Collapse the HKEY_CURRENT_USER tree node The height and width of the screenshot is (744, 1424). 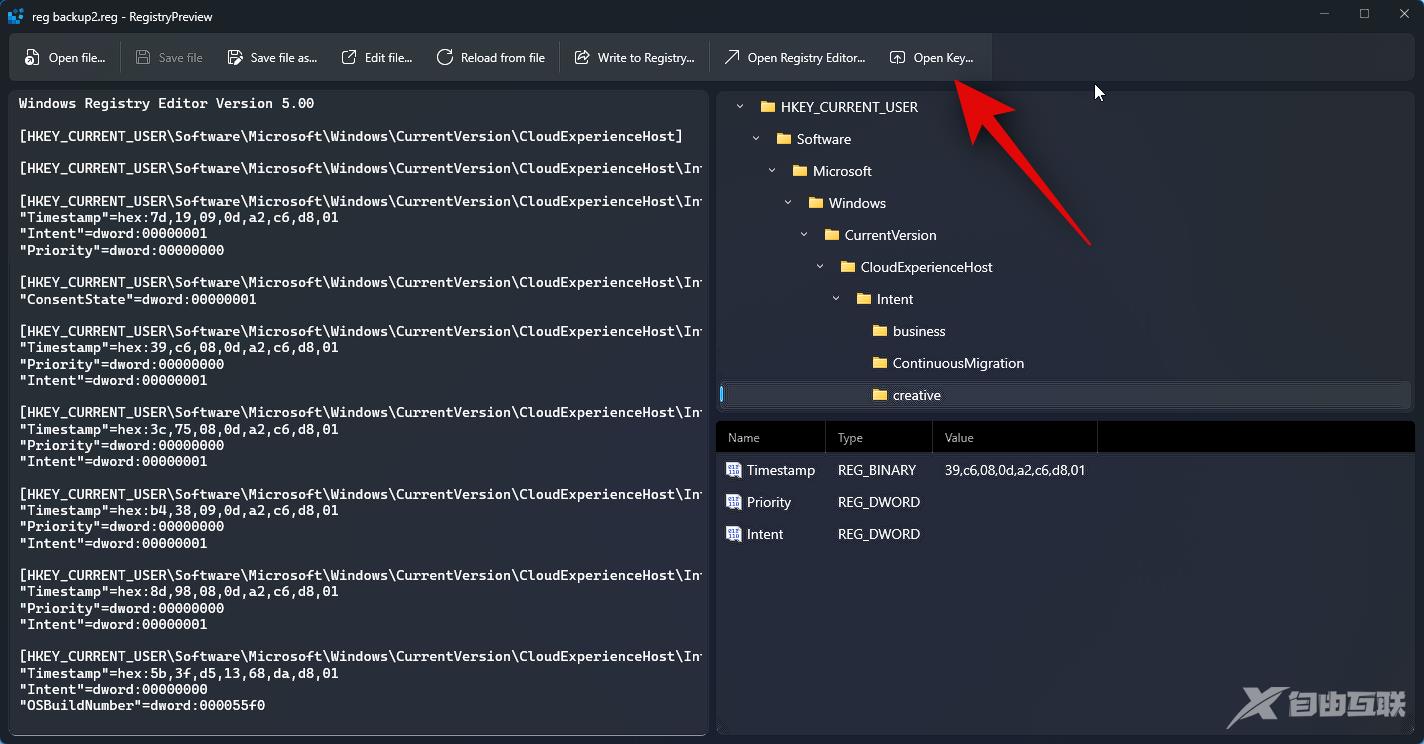pos(740,107)
